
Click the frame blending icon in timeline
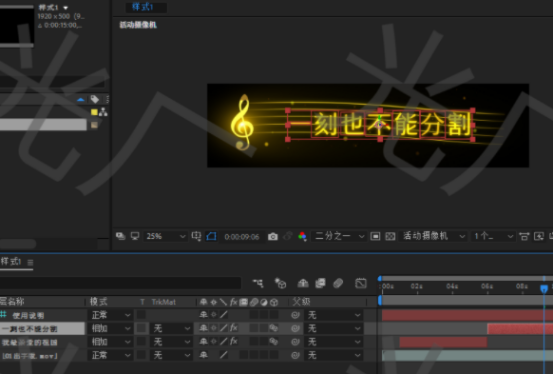click(320, 283)
